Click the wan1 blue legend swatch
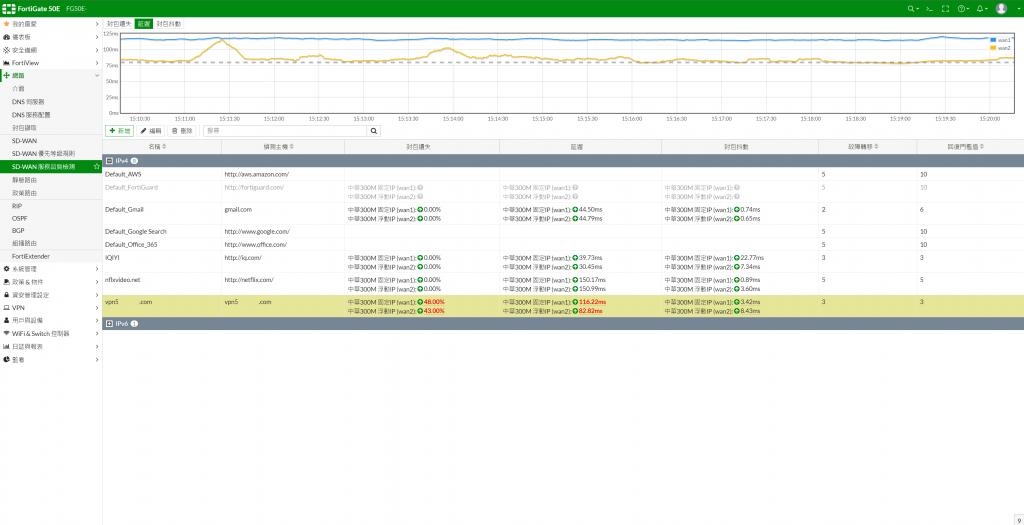The image size is (1024, 525). tap(993, 40)
